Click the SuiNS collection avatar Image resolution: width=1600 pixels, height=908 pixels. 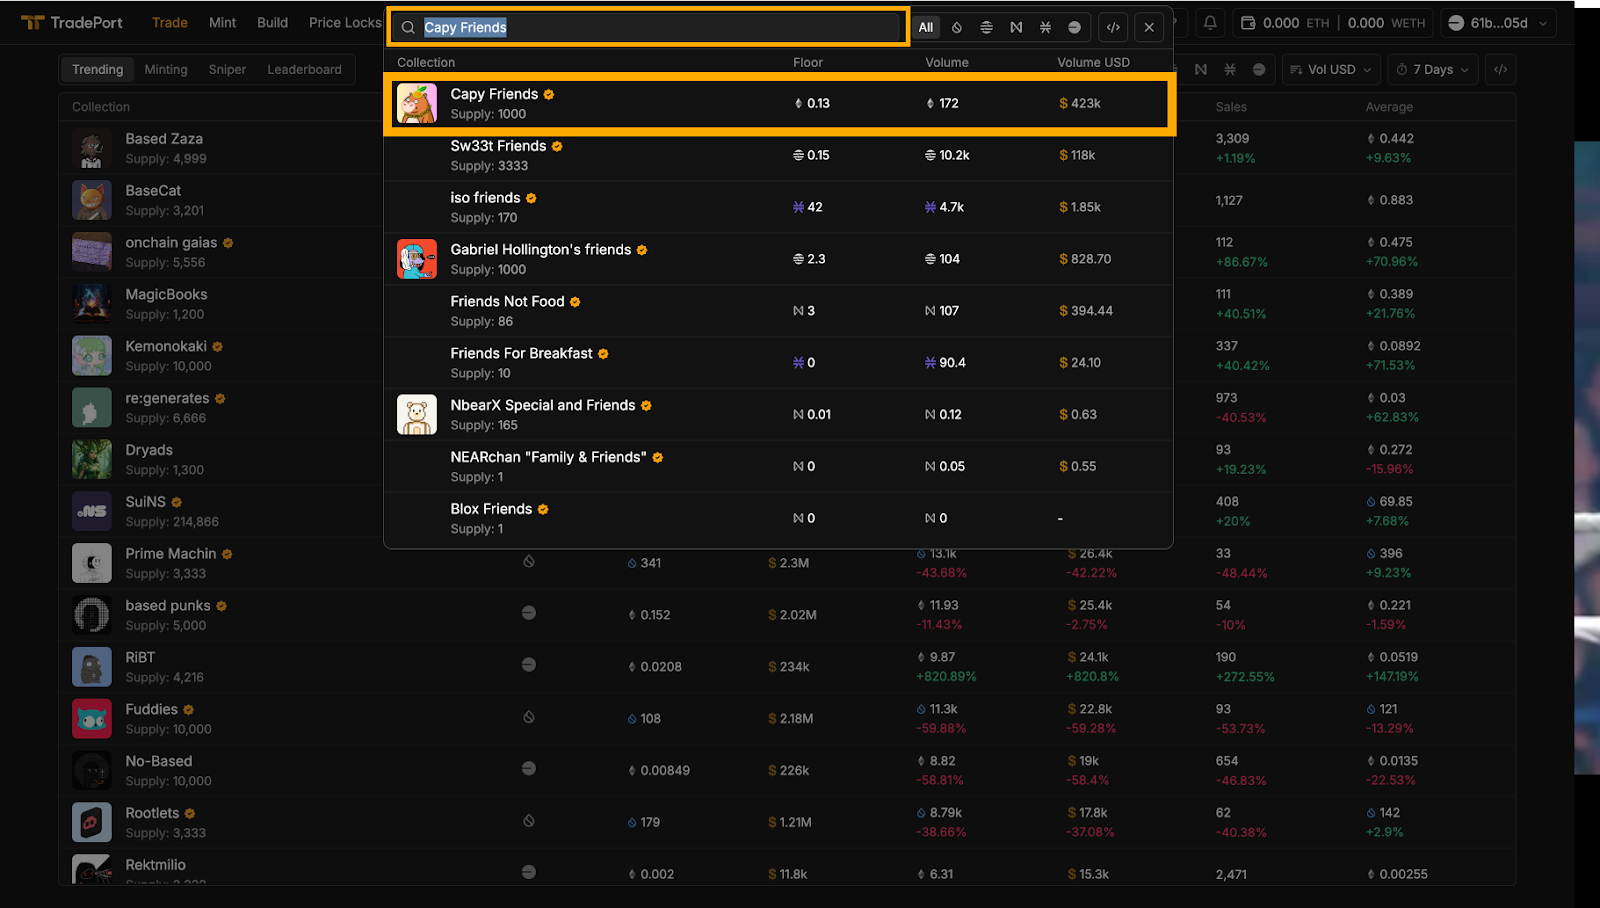tap(92, 511)
